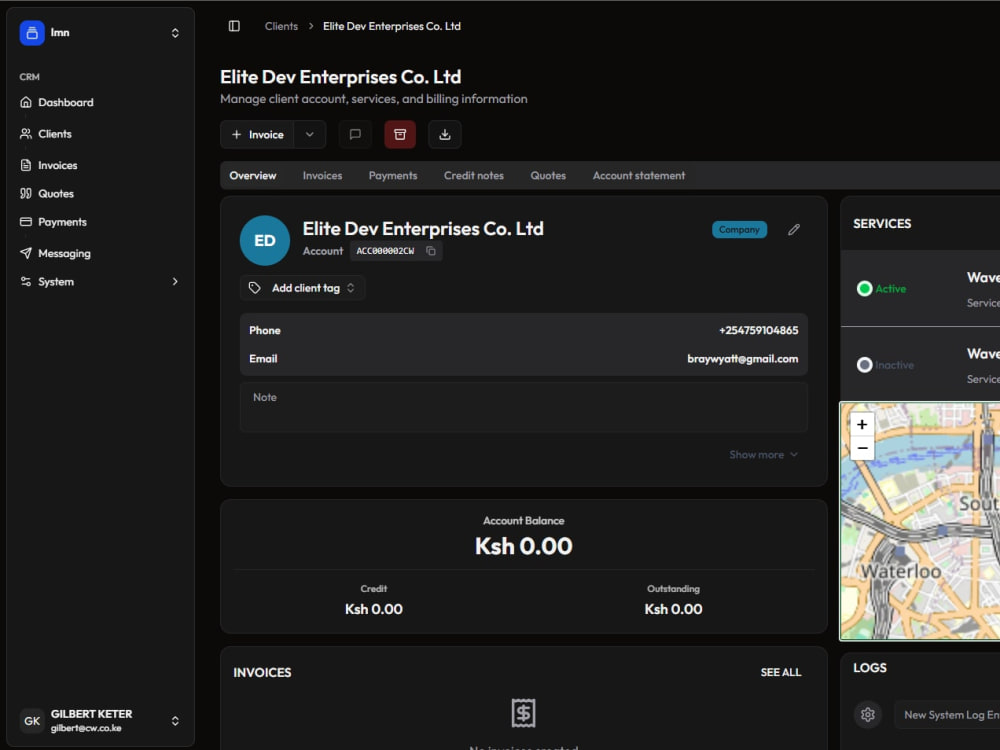Viewport: 1000px width, 750px height.
Task: Toggle the Active service status indicator
Action: click(x=865, y=288)
